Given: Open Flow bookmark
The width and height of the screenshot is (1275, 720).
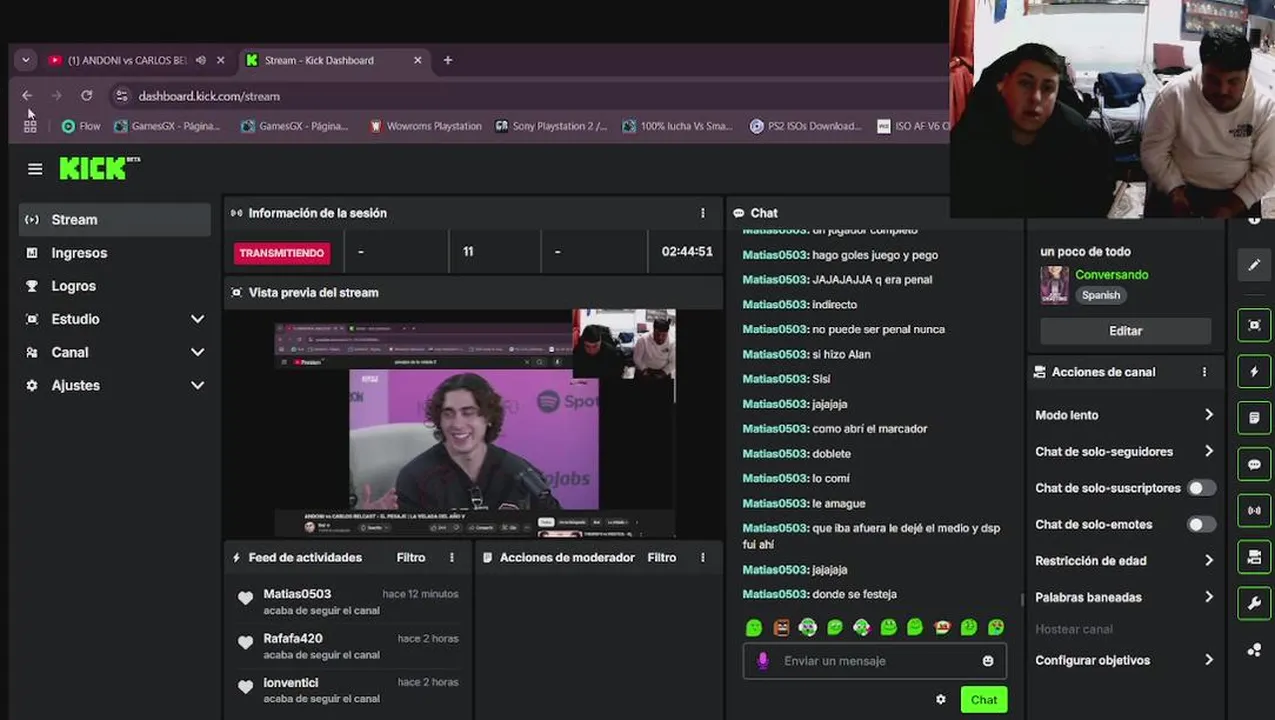Looking at the screenshot, I should 81,126.
